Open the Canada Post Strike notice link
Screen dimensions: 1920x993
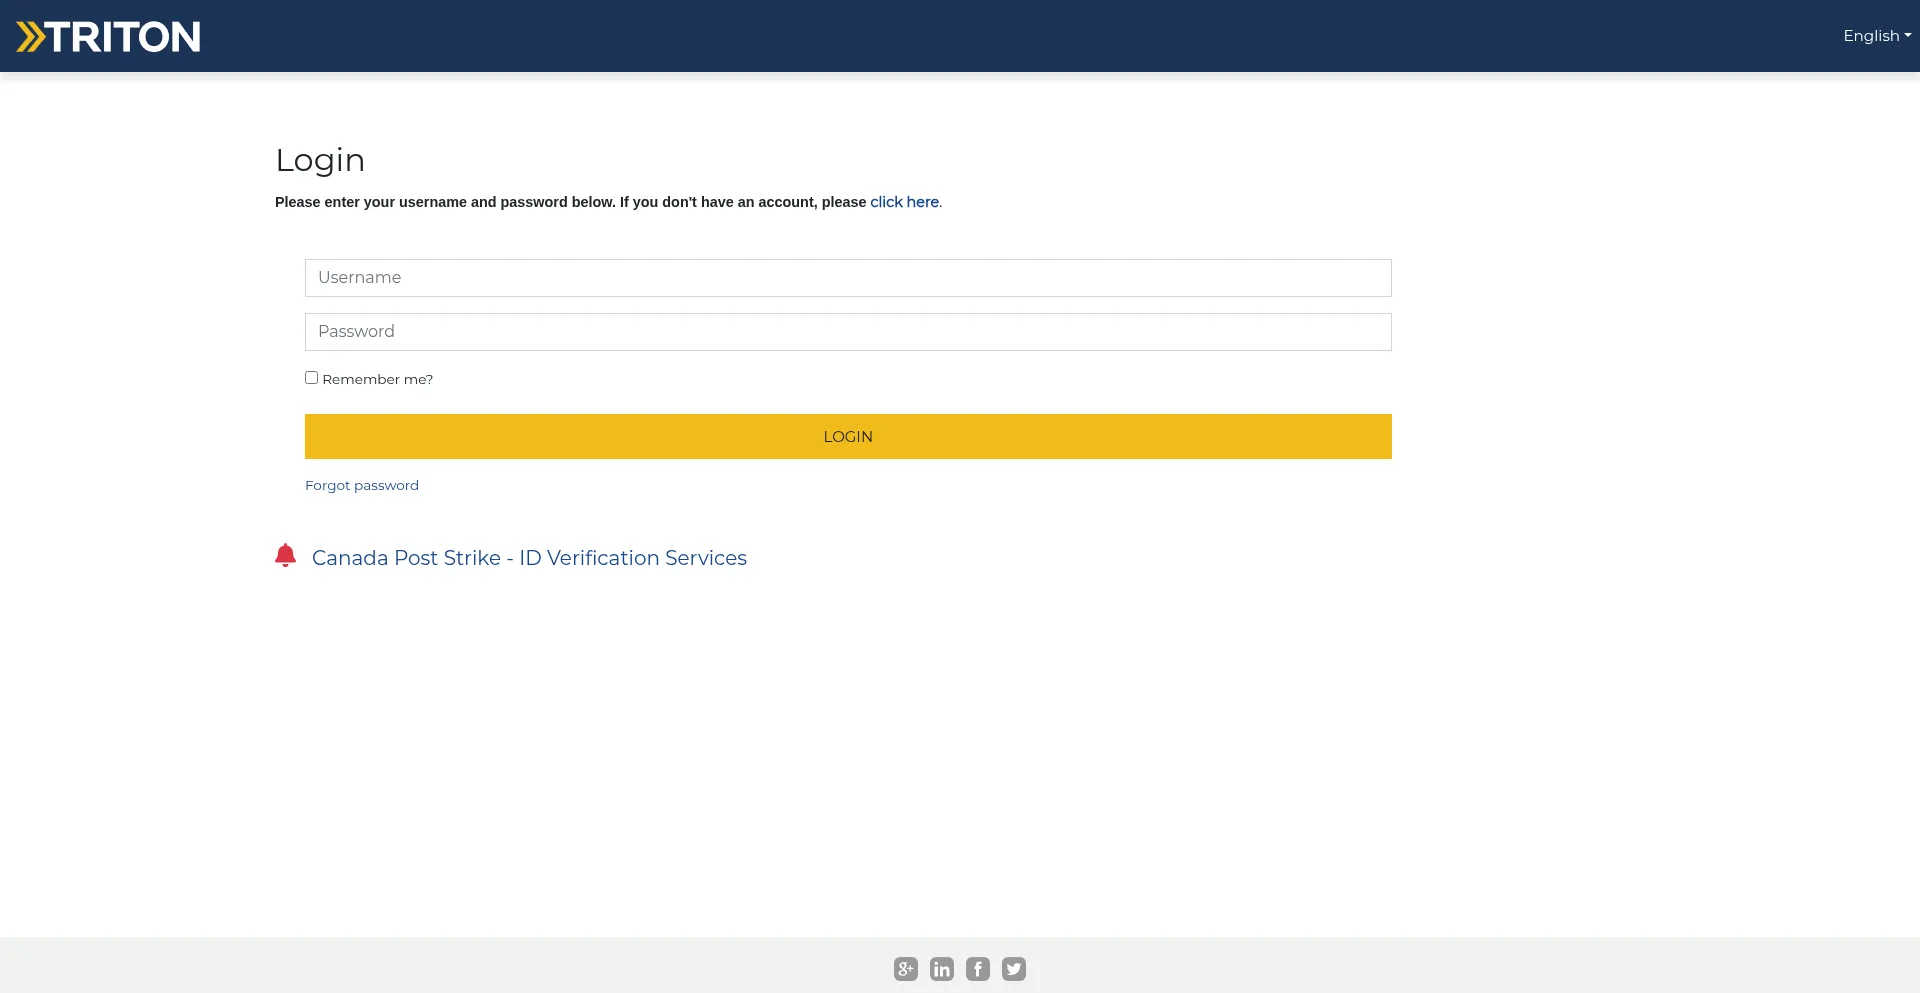[x=529, y=558]
